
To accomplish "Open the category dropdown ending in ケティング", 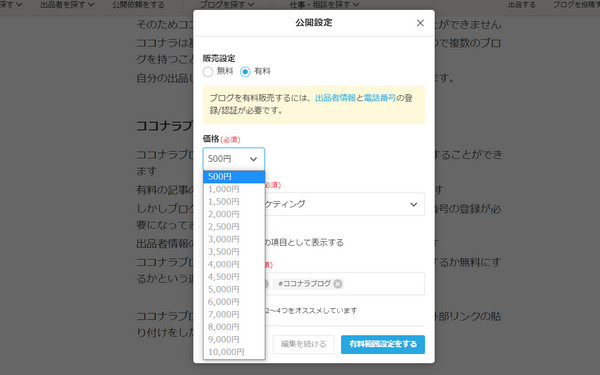I will pos(344,204).
